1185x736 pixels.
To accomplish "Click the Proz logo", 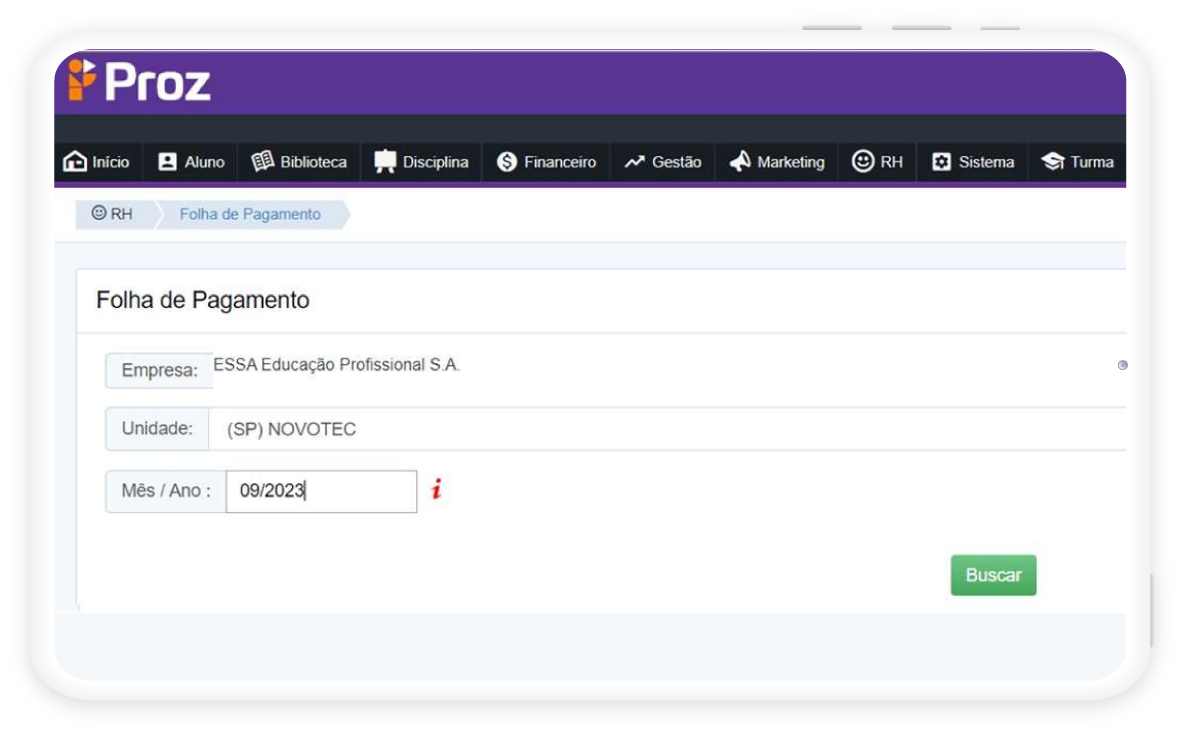I will pos(139,80).
